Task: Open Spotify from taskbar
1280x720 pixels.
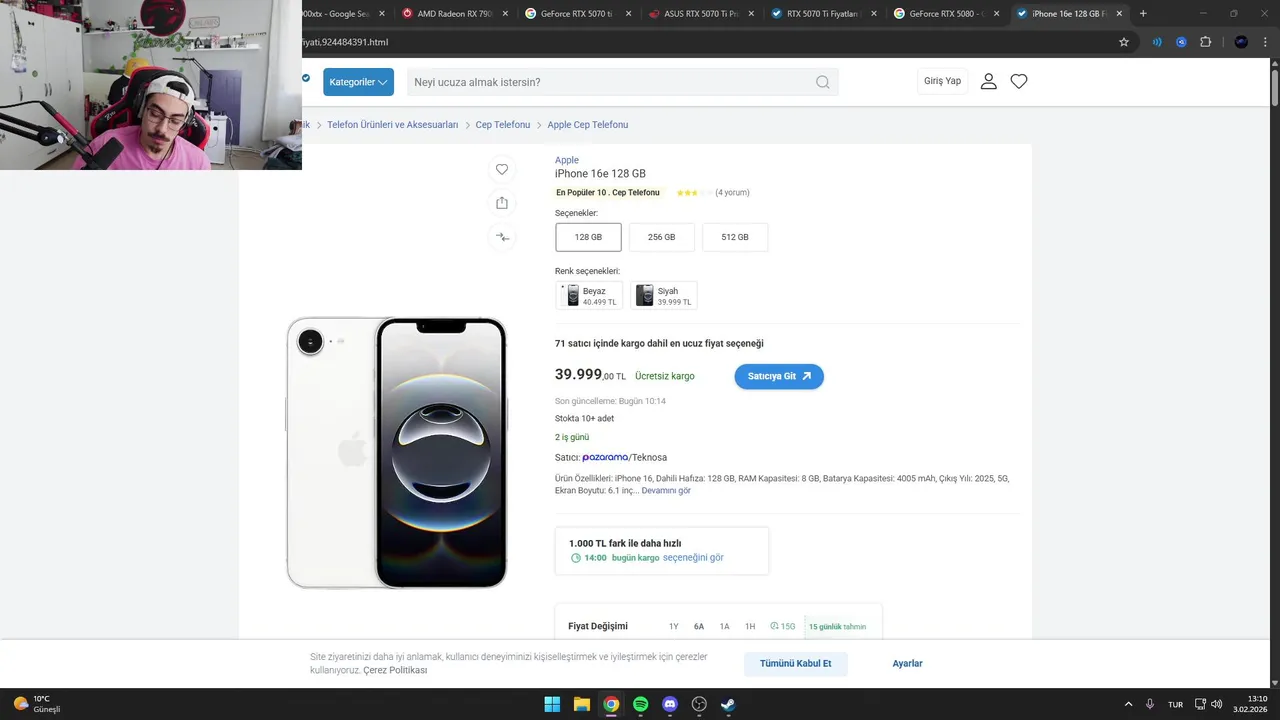Action: point(640,704)
